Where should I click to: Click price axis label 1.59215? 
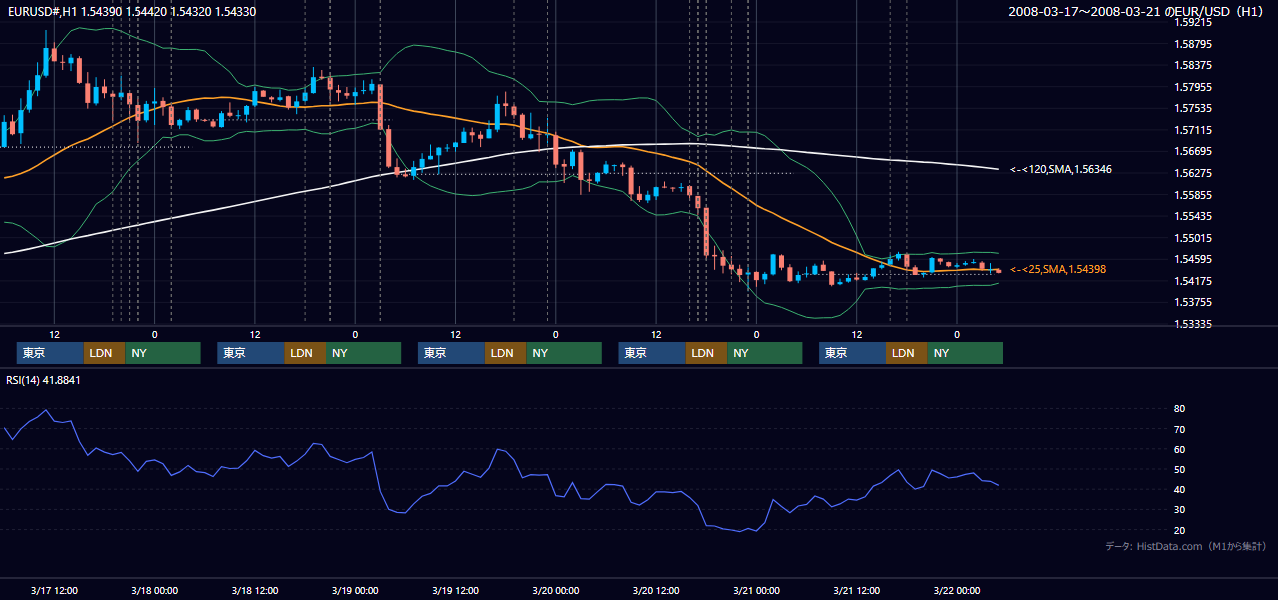point(1194,22)
